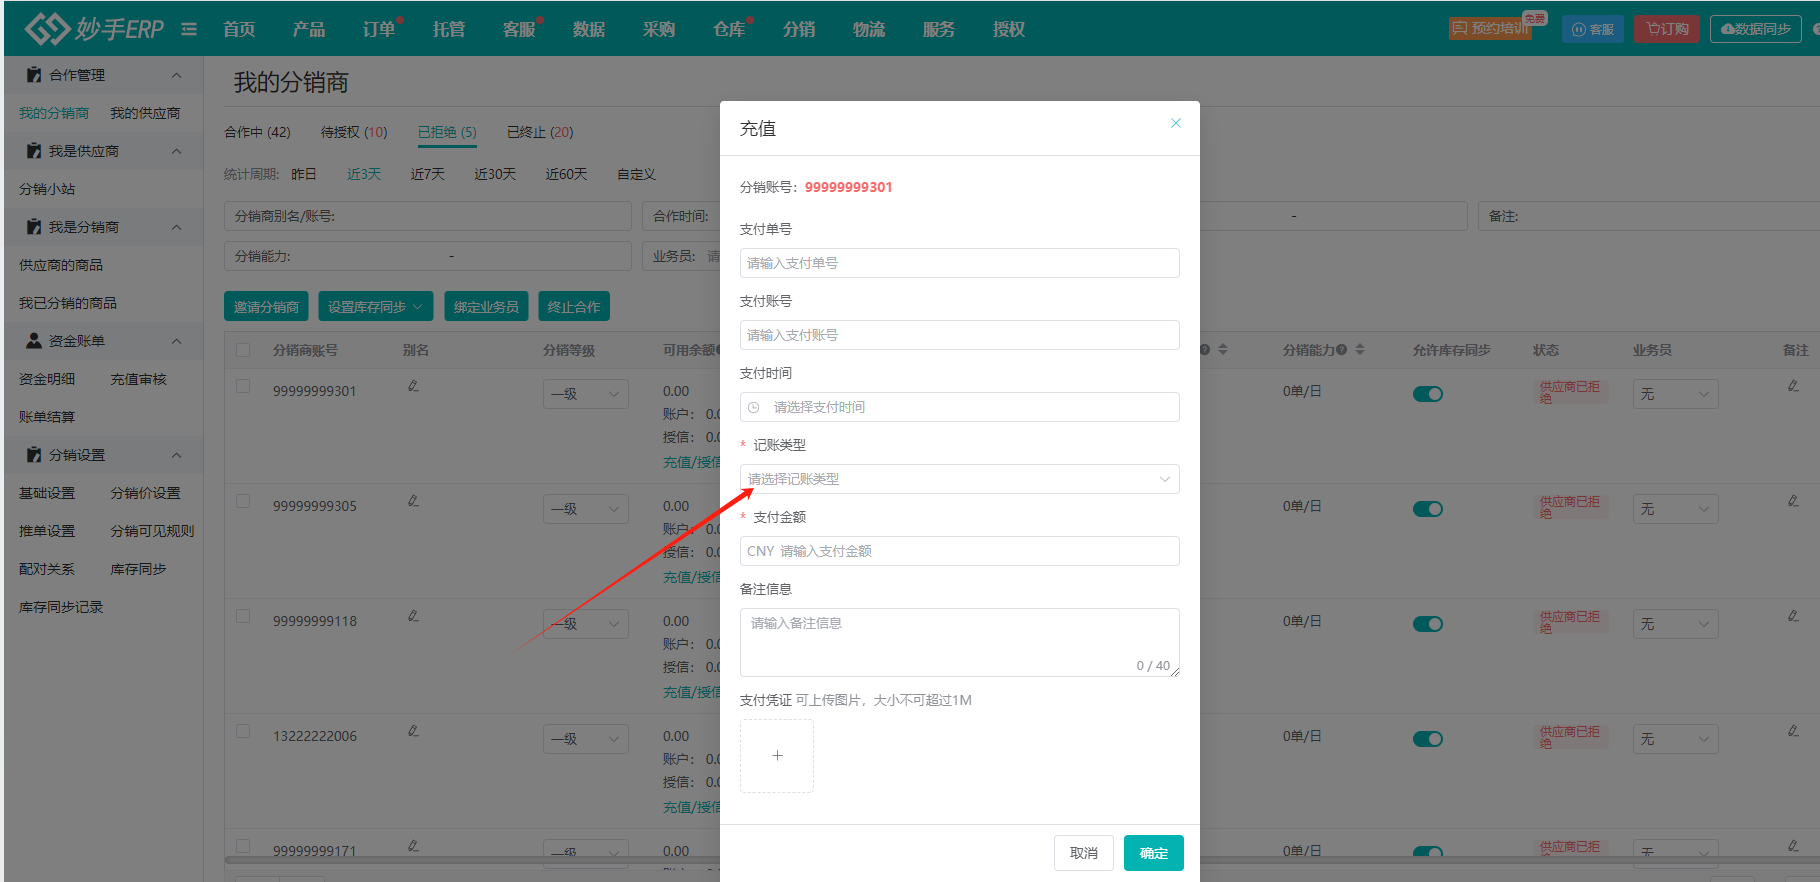Open 我的供应商 sidebar link
The height and width of the screenshot is (882, 1820).
click(145, 113)
